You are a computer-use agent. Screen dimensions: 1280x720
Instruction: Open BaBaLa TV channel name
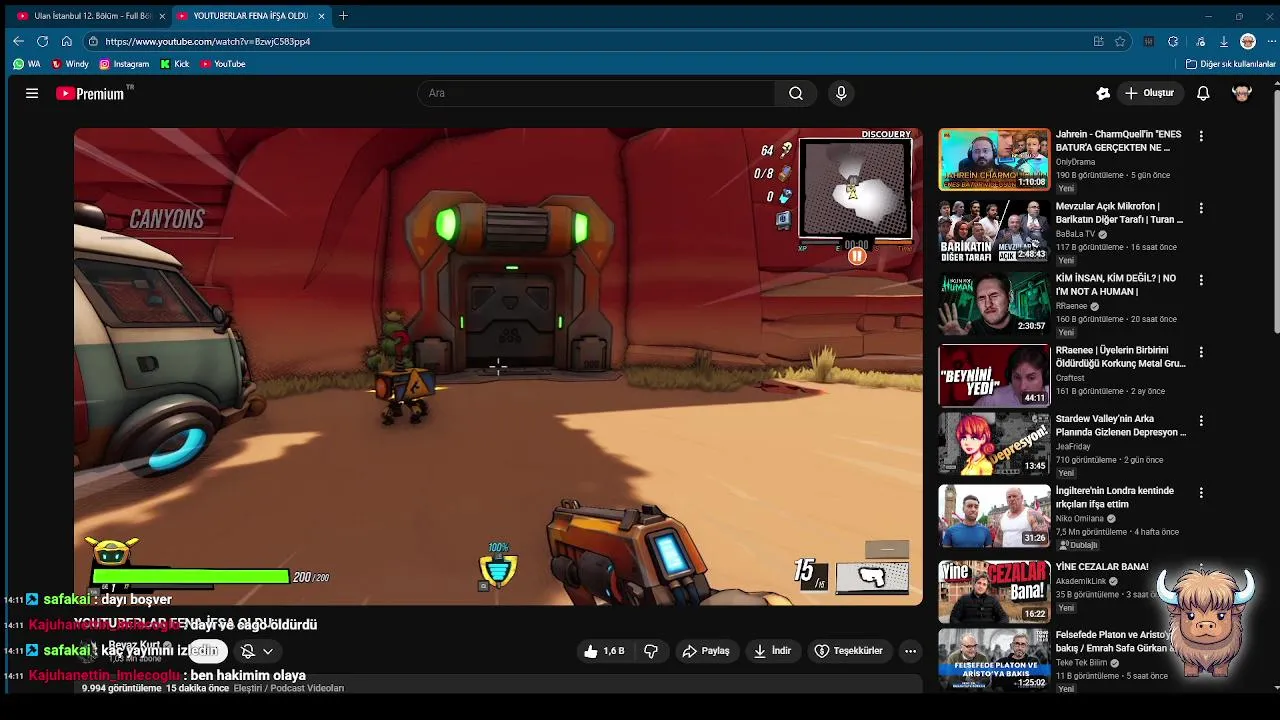[1075, 234]
